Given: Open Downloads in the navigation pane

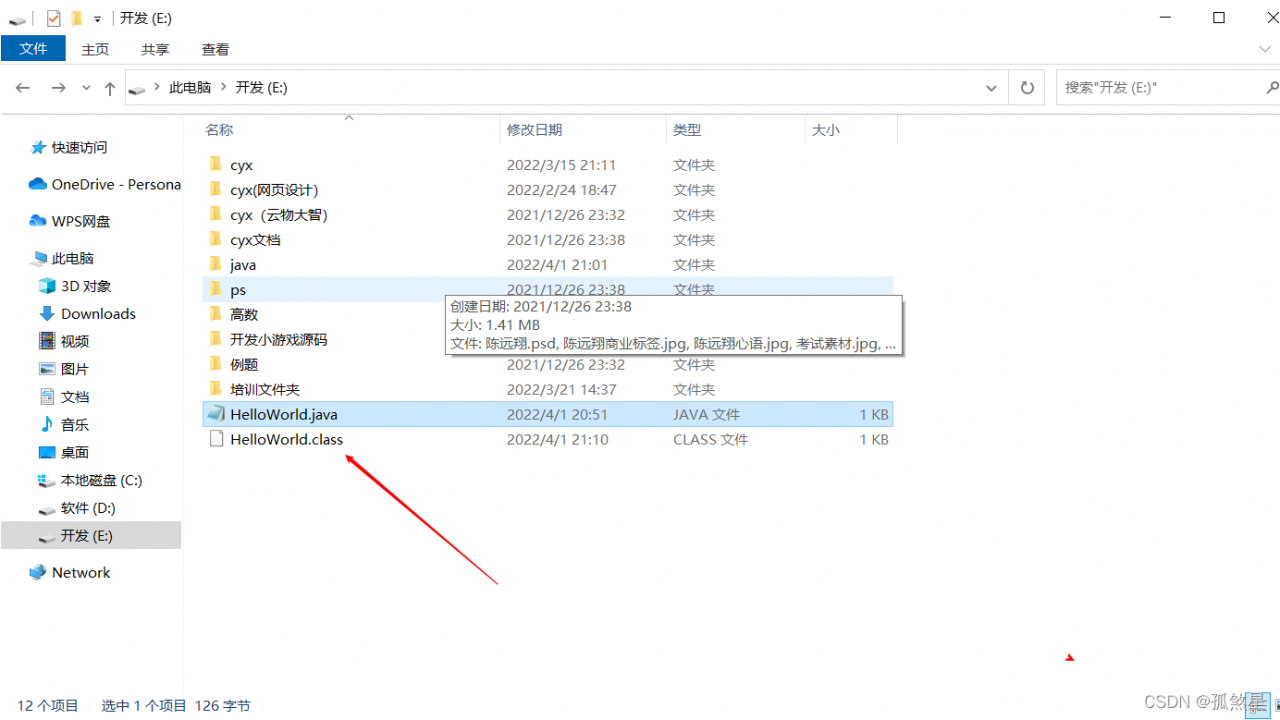Looking at the screenshot, I should 98,314.
